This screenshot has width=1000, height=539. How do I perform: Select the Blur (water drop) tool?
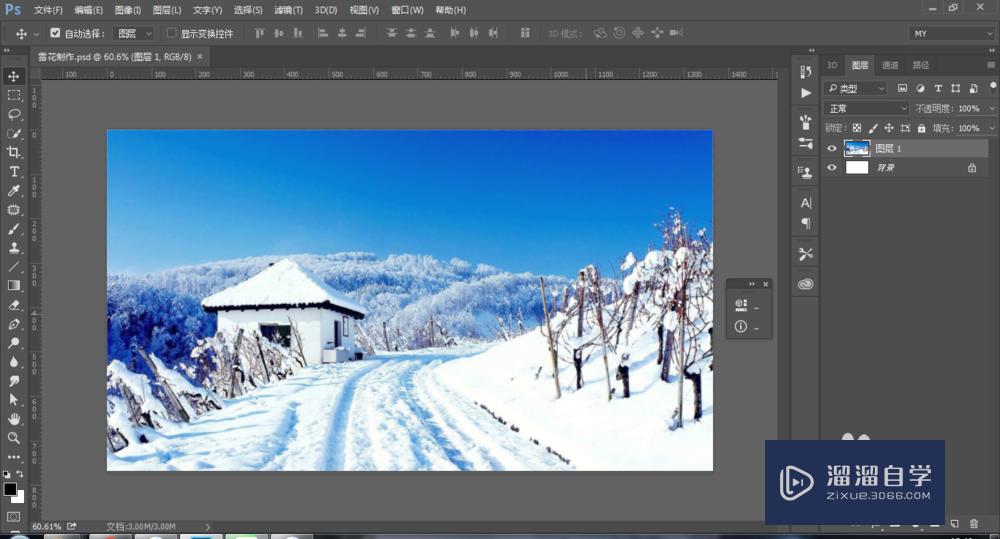pyautogui.click(x=13, y=362)
